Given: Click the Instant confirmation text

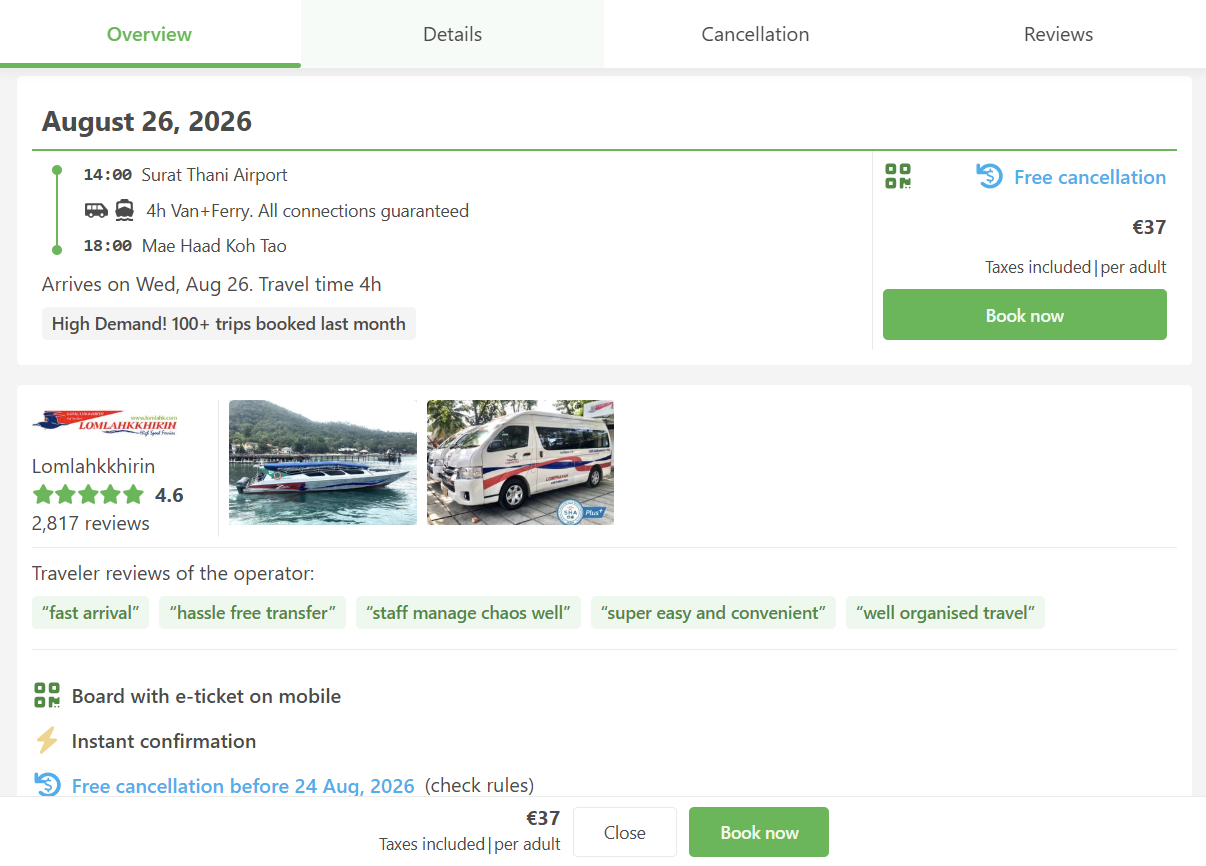Looking at the screenshot, I should pos(164,741).
